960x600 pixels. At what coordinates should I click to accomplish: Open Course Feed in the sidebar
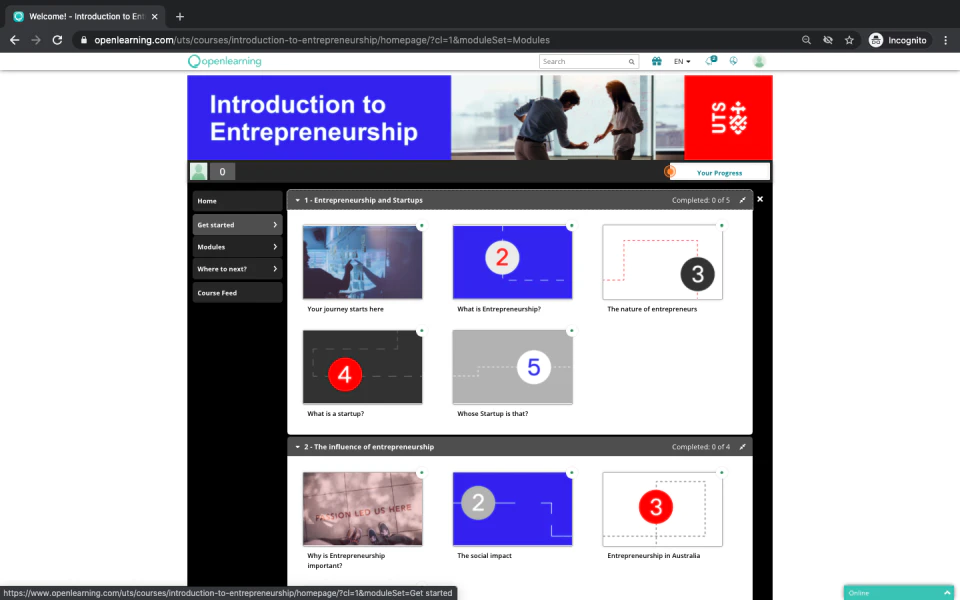tap(238, 293)
